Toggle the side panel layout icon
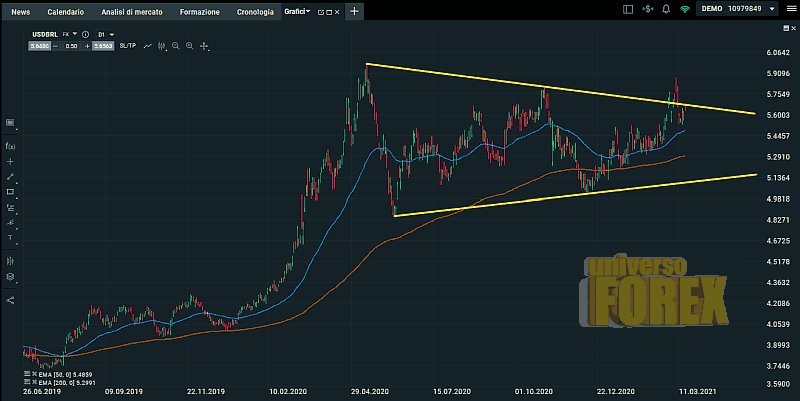The height and width of the screenshot is (401, 800). [x=627, y=8]
